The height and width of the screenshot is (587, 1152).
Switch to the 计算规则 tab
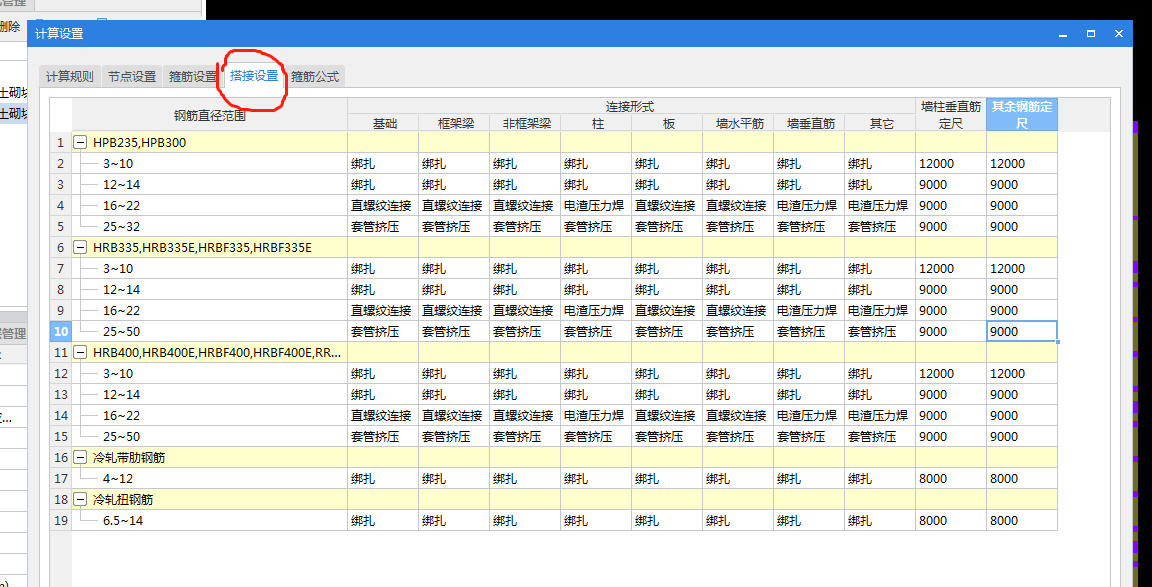(70, 76)
